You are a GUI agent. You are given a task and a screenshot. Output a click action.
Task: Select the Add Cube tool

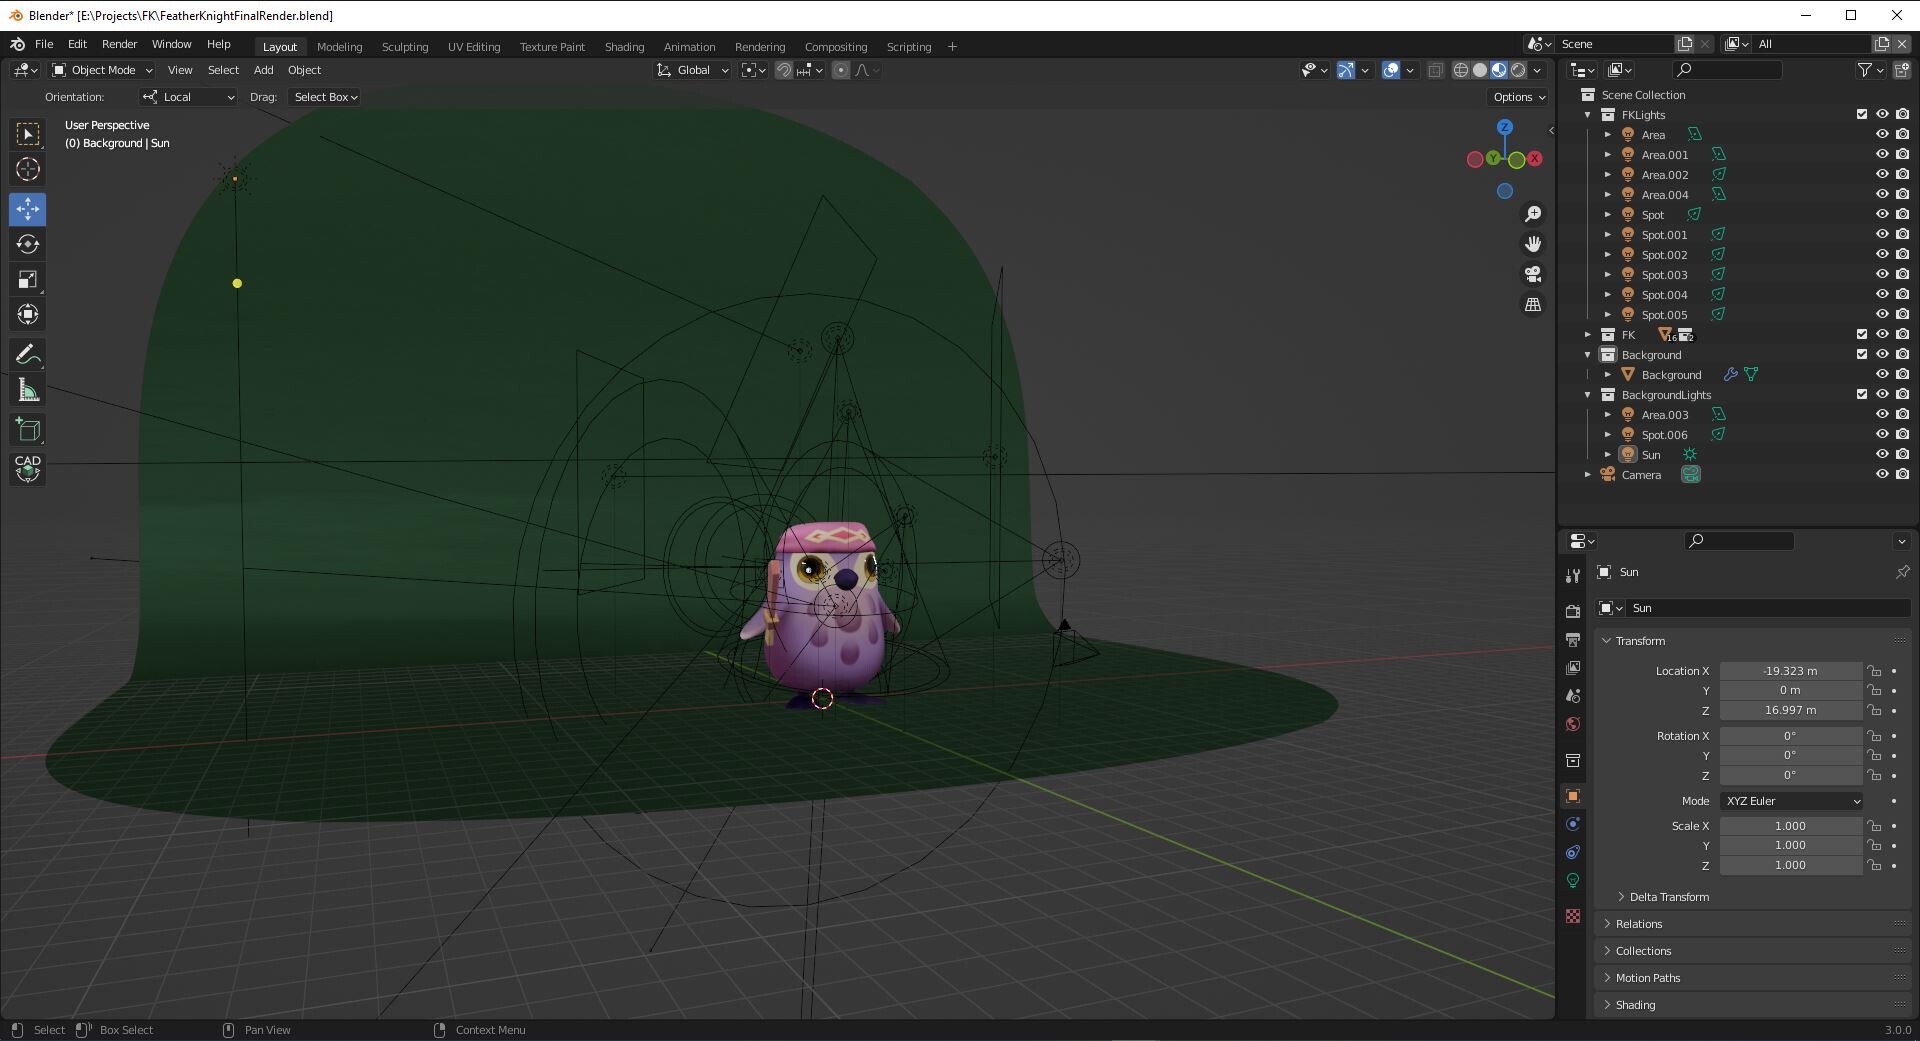[28, 431]
